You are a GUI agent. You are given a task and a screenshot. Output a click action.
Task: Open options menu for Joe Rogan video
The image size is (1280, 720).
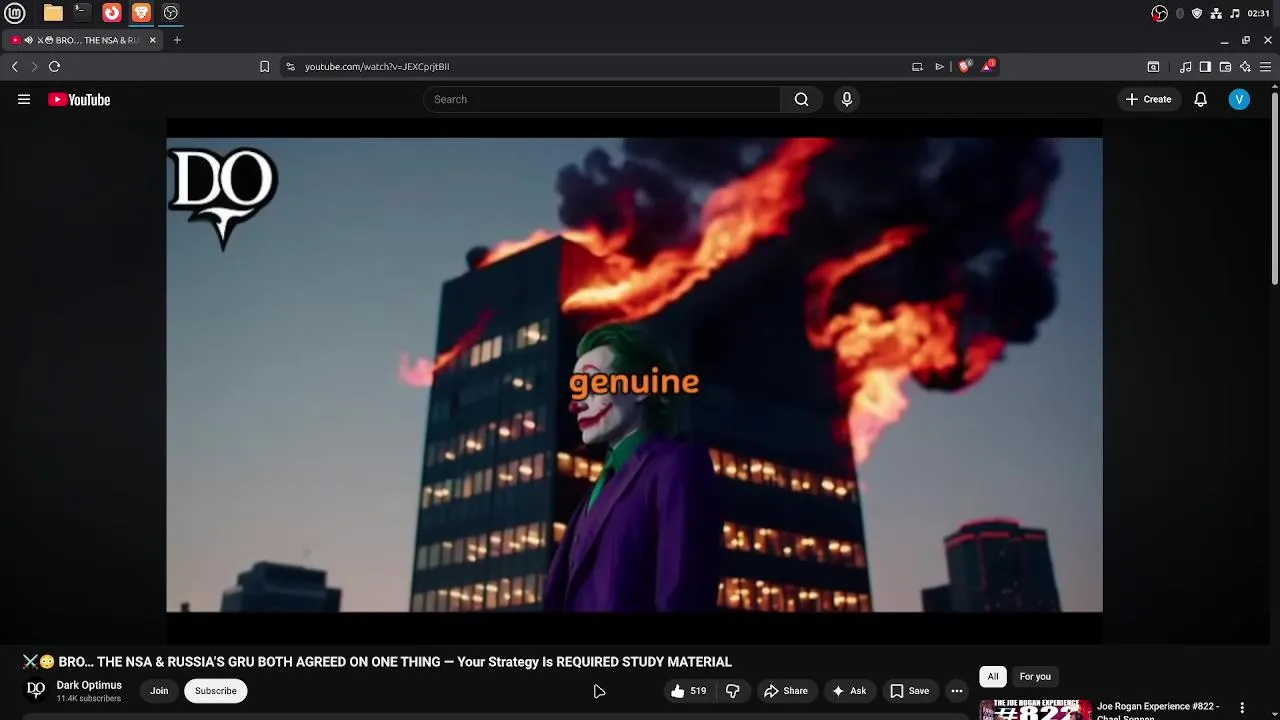(x=1242, y=708)
